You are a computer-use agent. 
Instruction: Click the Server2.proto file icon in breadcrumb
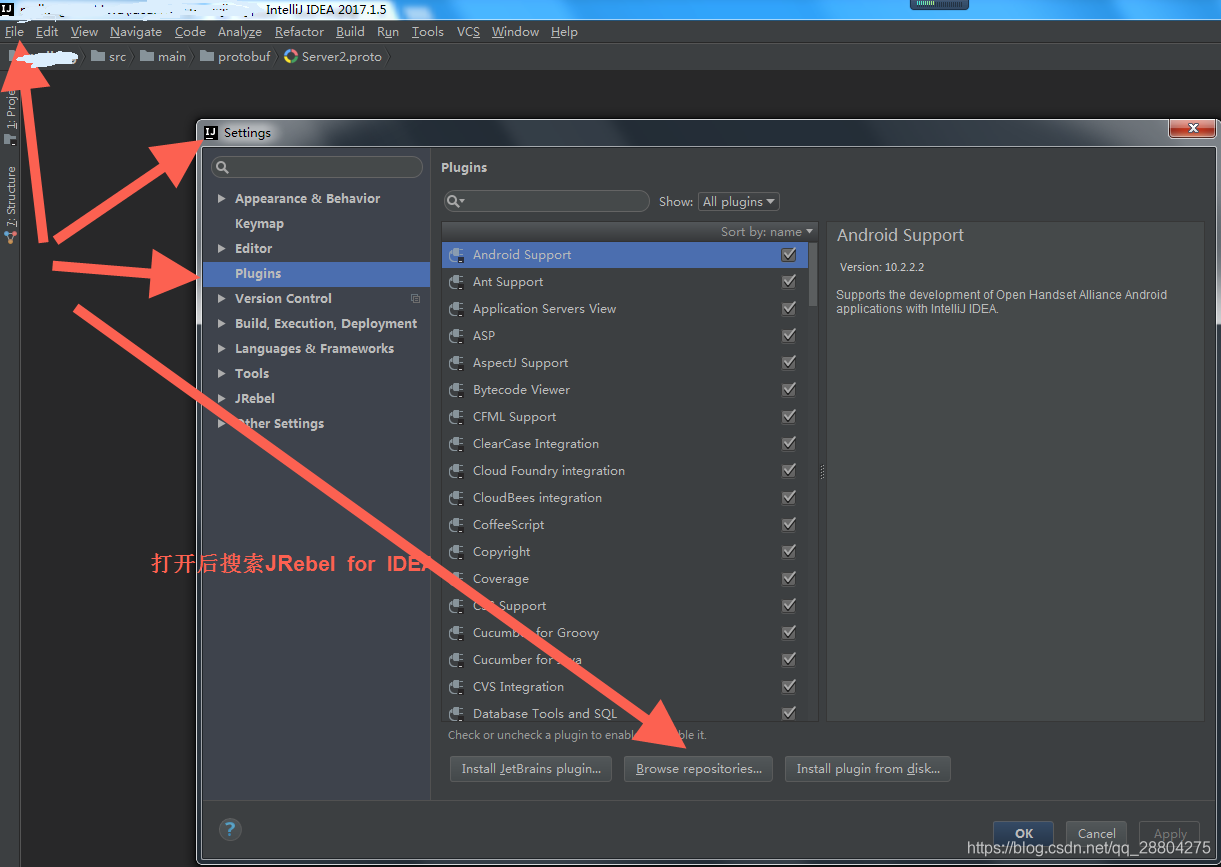click(x=290, y=57)
